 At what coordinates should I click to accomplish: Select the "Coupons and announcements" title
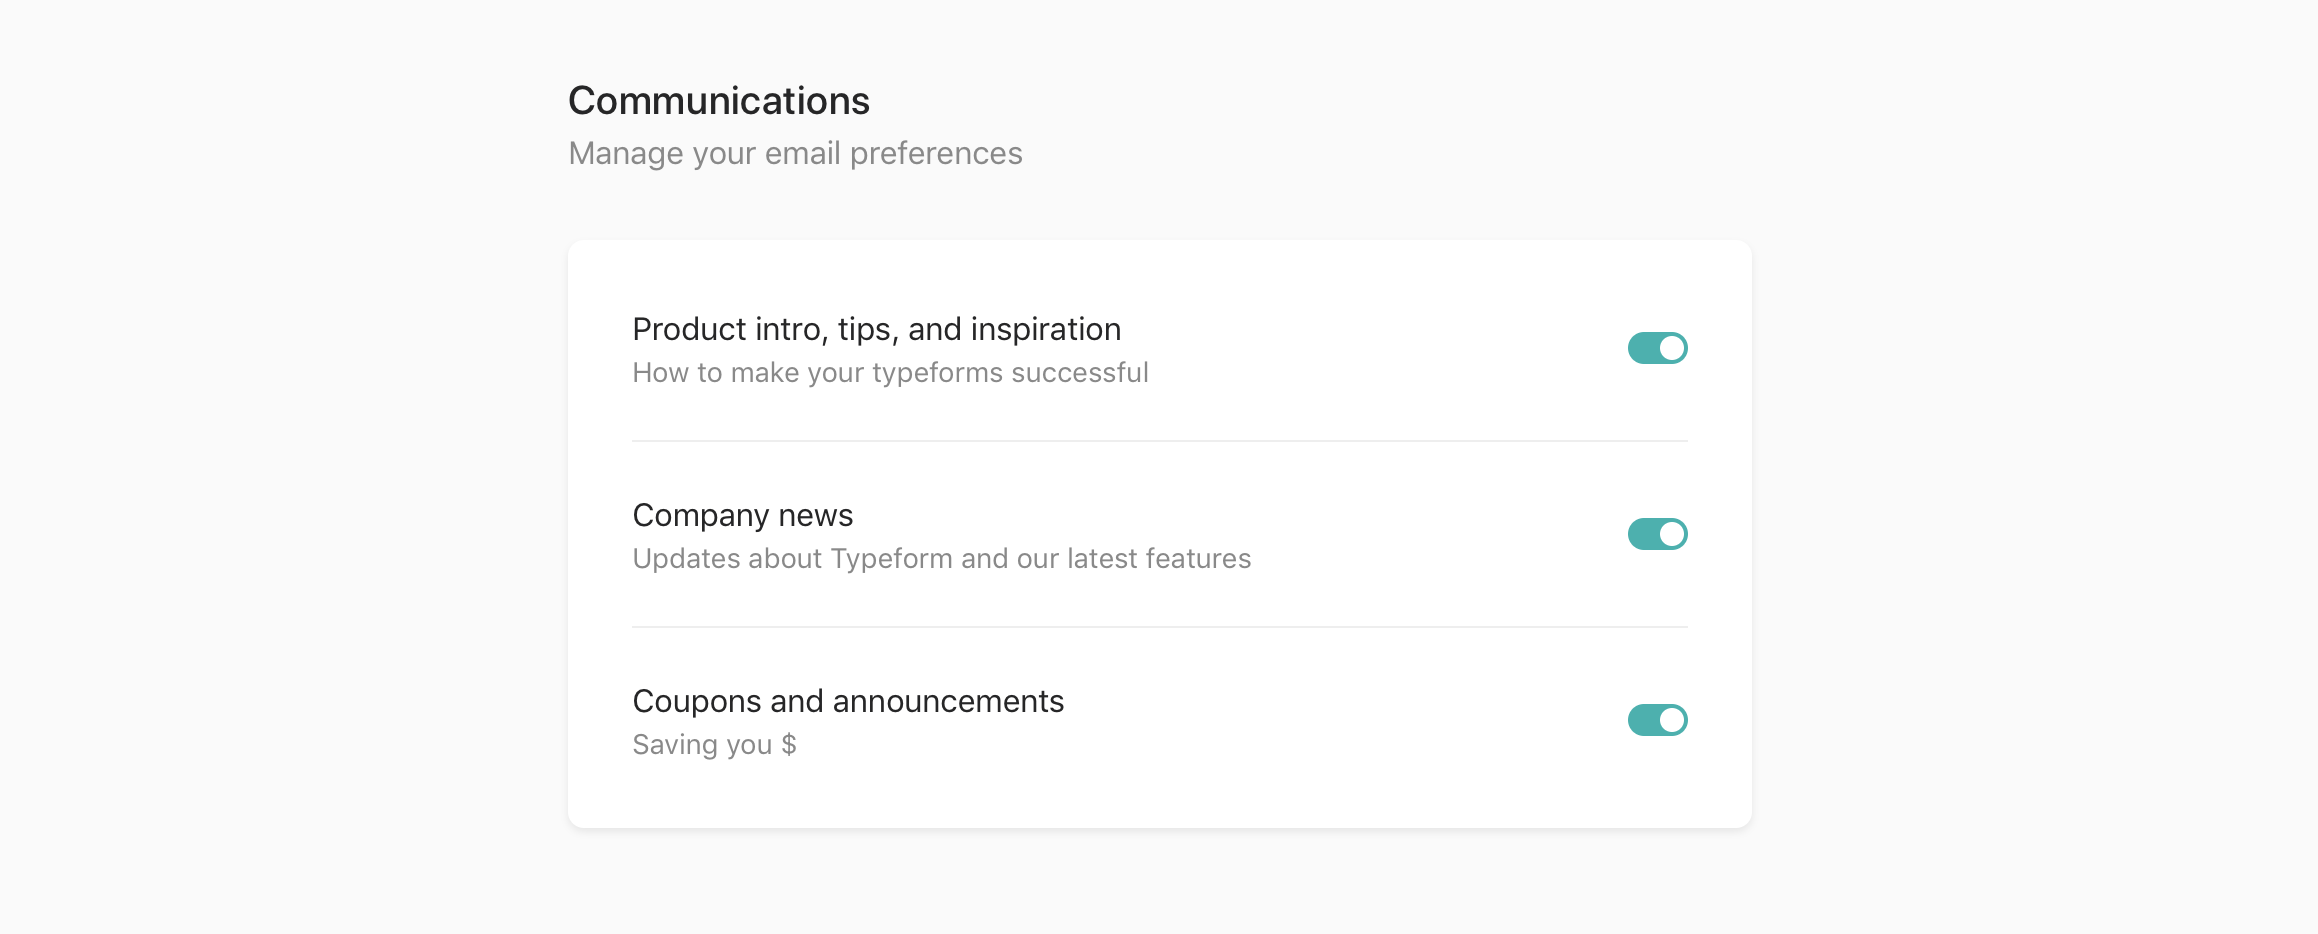pyautogui.click(x=848, y=701)
